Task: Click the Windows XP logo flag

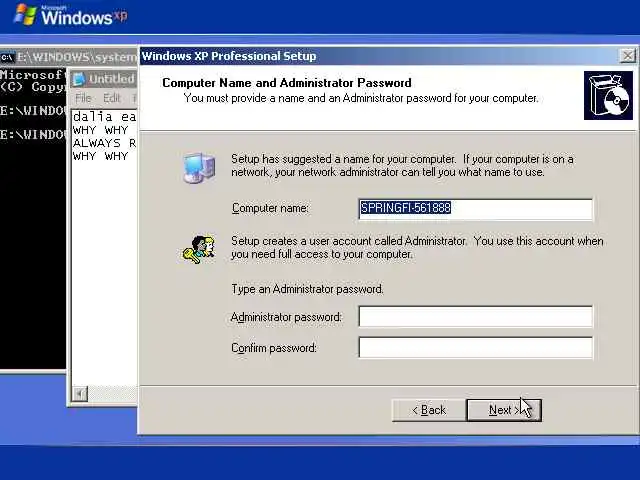Action: click(x=25, y=14)
